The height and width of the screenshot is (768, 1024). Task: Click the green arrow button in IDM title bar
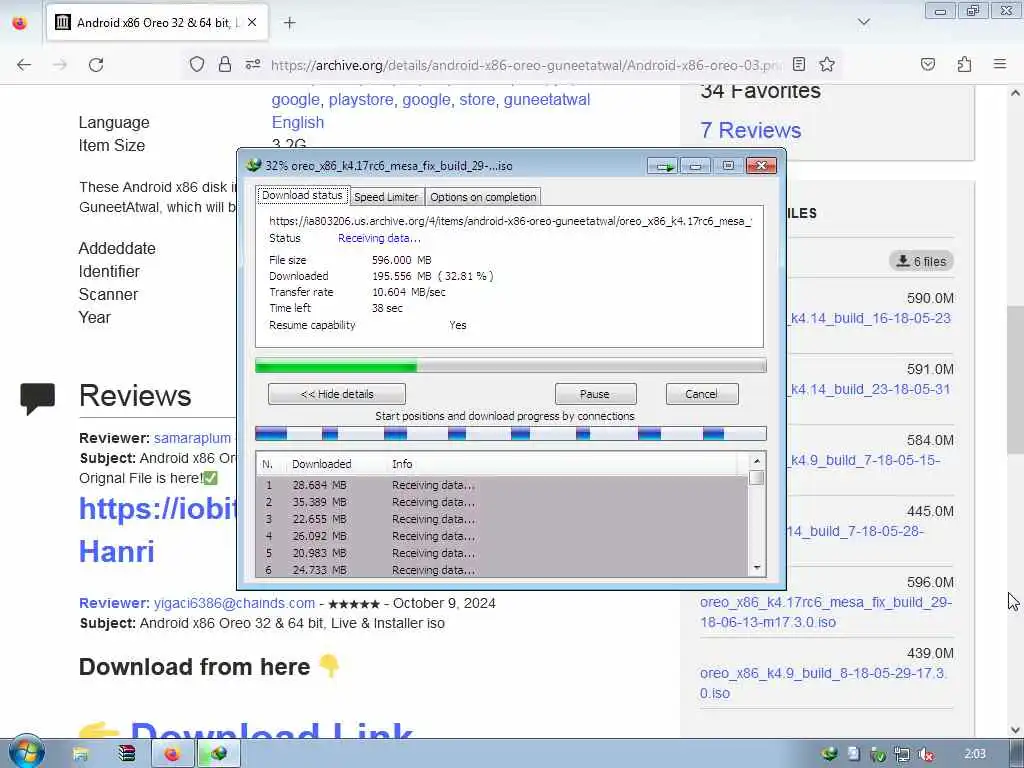[664, 166]
